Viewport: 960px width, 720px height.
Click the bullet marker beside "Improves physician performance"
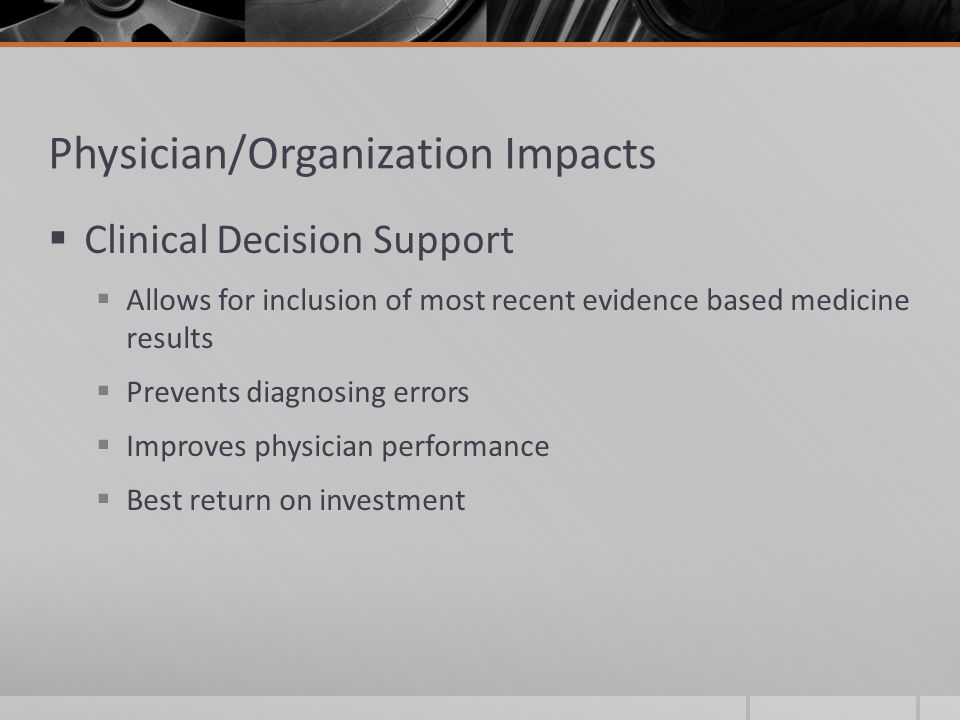pos(103,444)
